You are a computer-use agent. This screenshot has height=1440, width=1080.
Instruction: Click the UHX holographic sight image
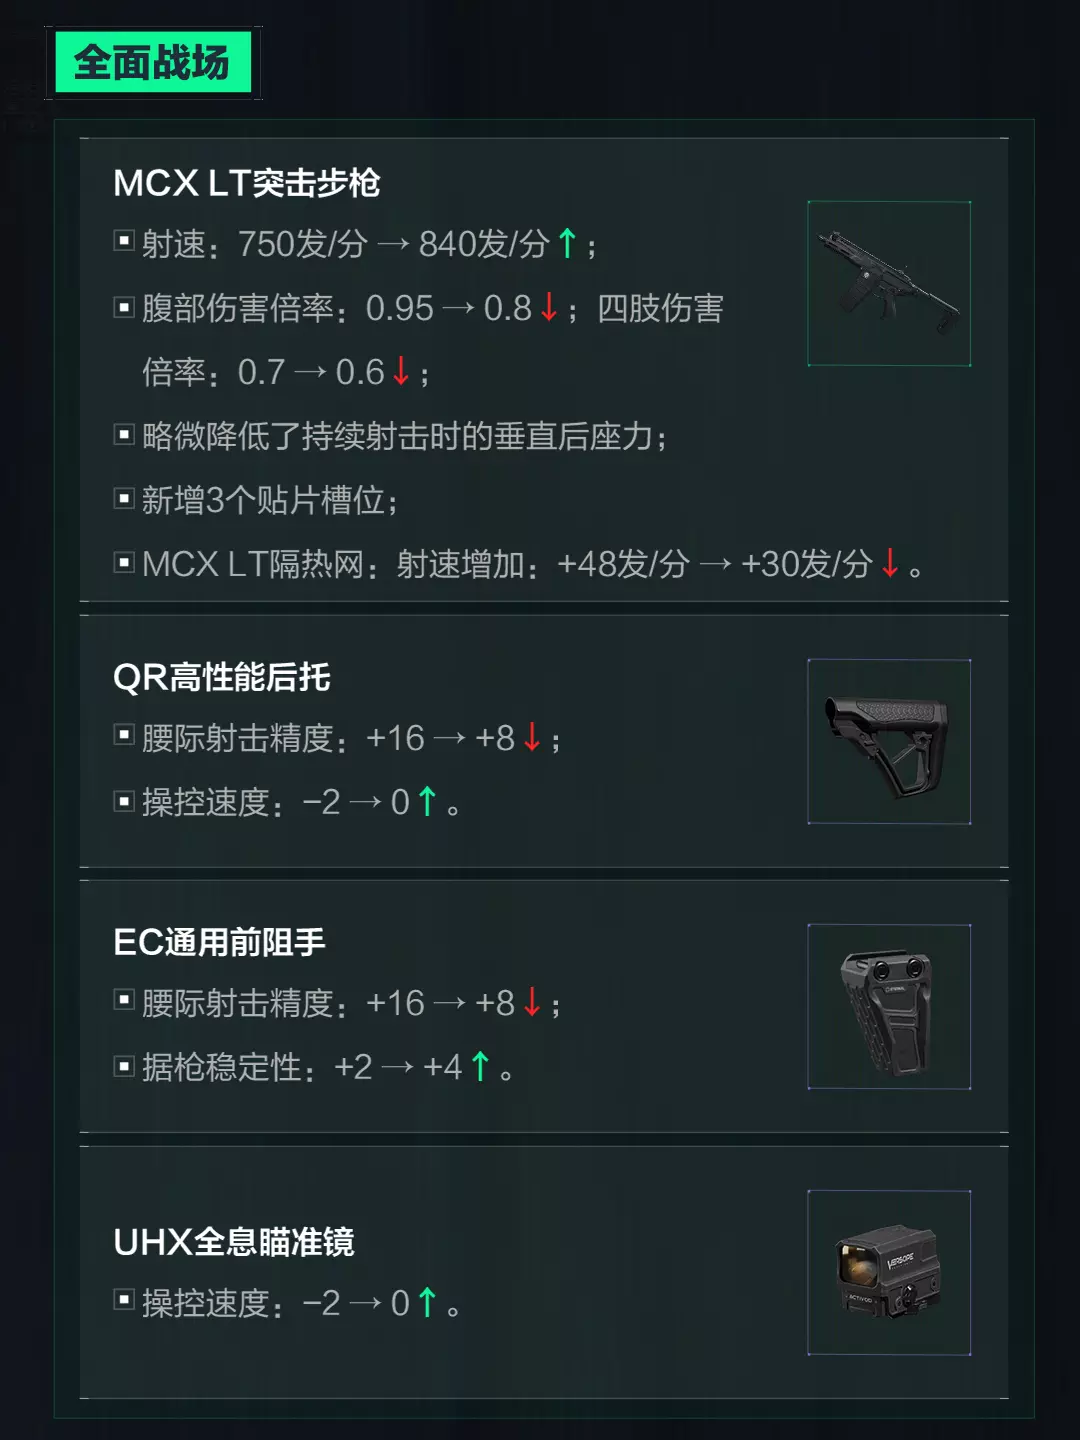889,1273
